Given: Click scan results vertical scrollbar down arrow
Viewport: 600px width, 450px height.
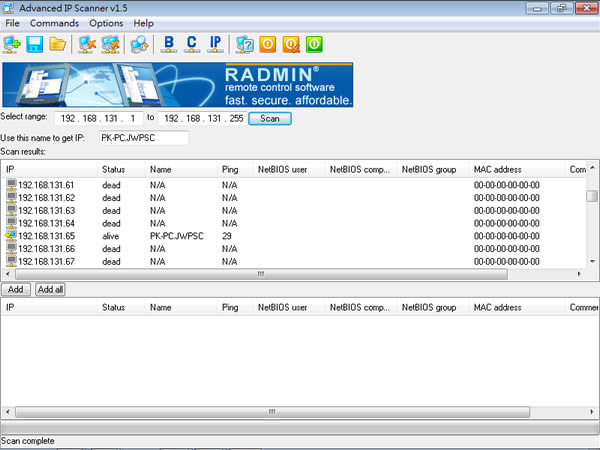Looking at the screenshot, I should (592, 261).
